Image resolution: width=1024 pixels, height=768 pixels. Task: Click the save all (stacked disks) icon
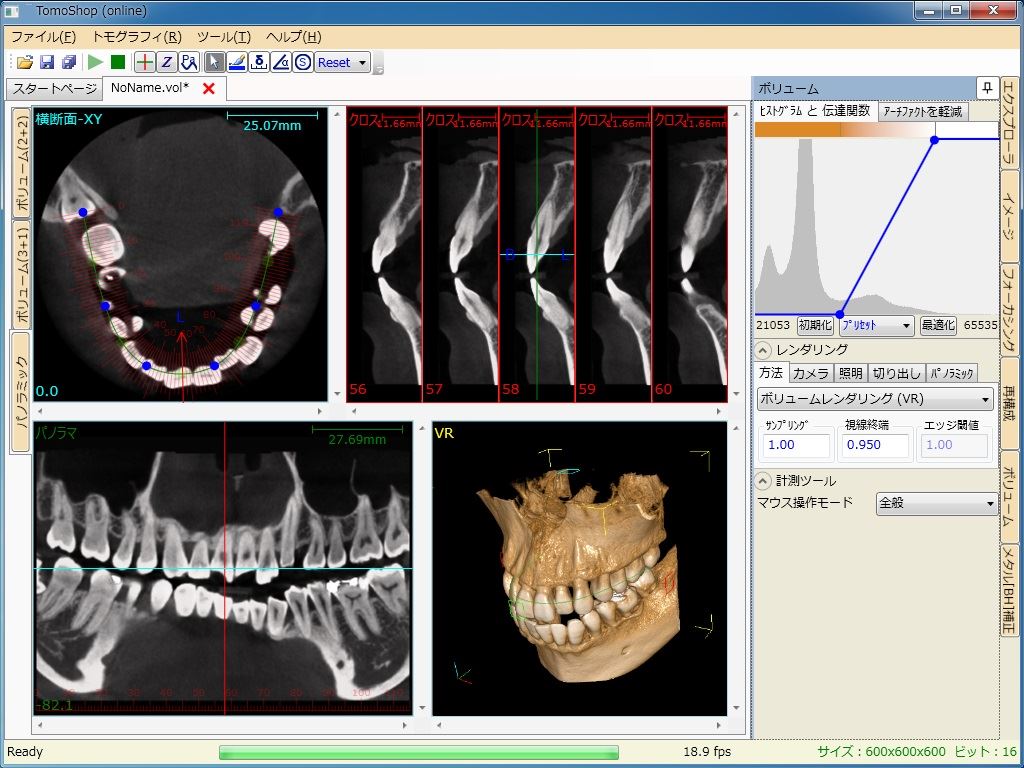tap(69, 63)
